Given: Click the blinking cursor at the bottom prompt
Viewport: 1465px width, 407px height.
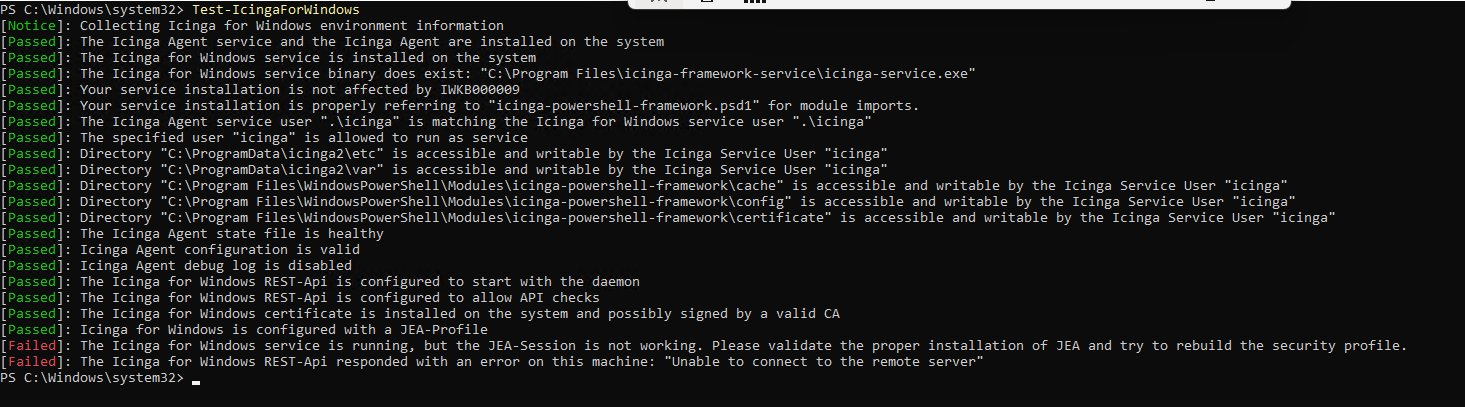Looking at the screenshot, I should (196, 381).
